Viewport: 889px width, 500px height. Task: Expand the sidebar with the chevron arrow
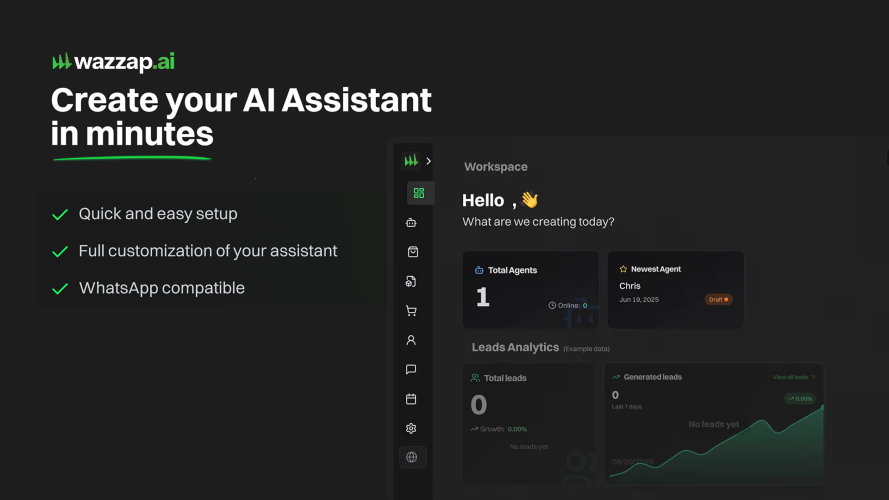429,161
